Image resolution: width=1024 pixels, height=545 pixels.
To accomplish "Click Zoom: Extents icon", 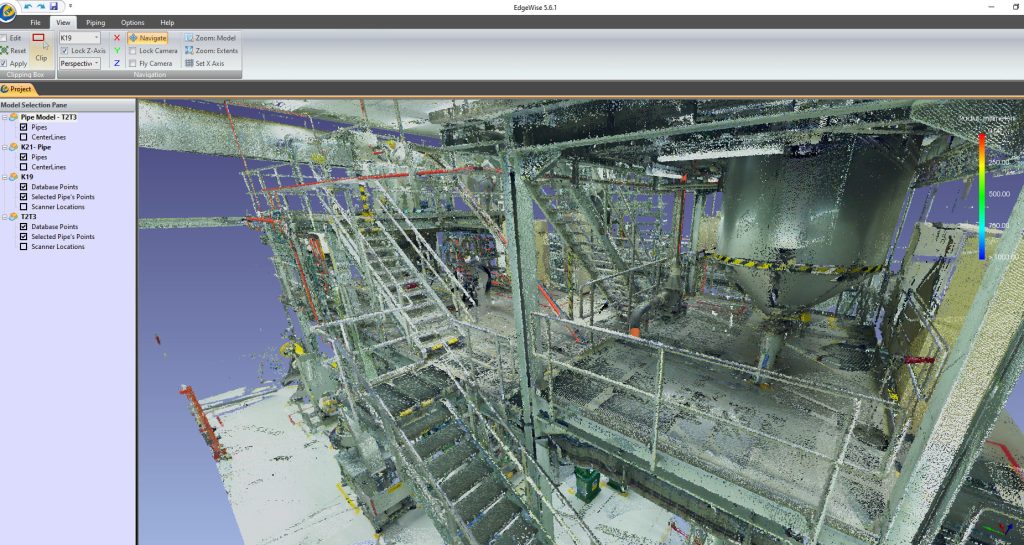I will [189, 50].
